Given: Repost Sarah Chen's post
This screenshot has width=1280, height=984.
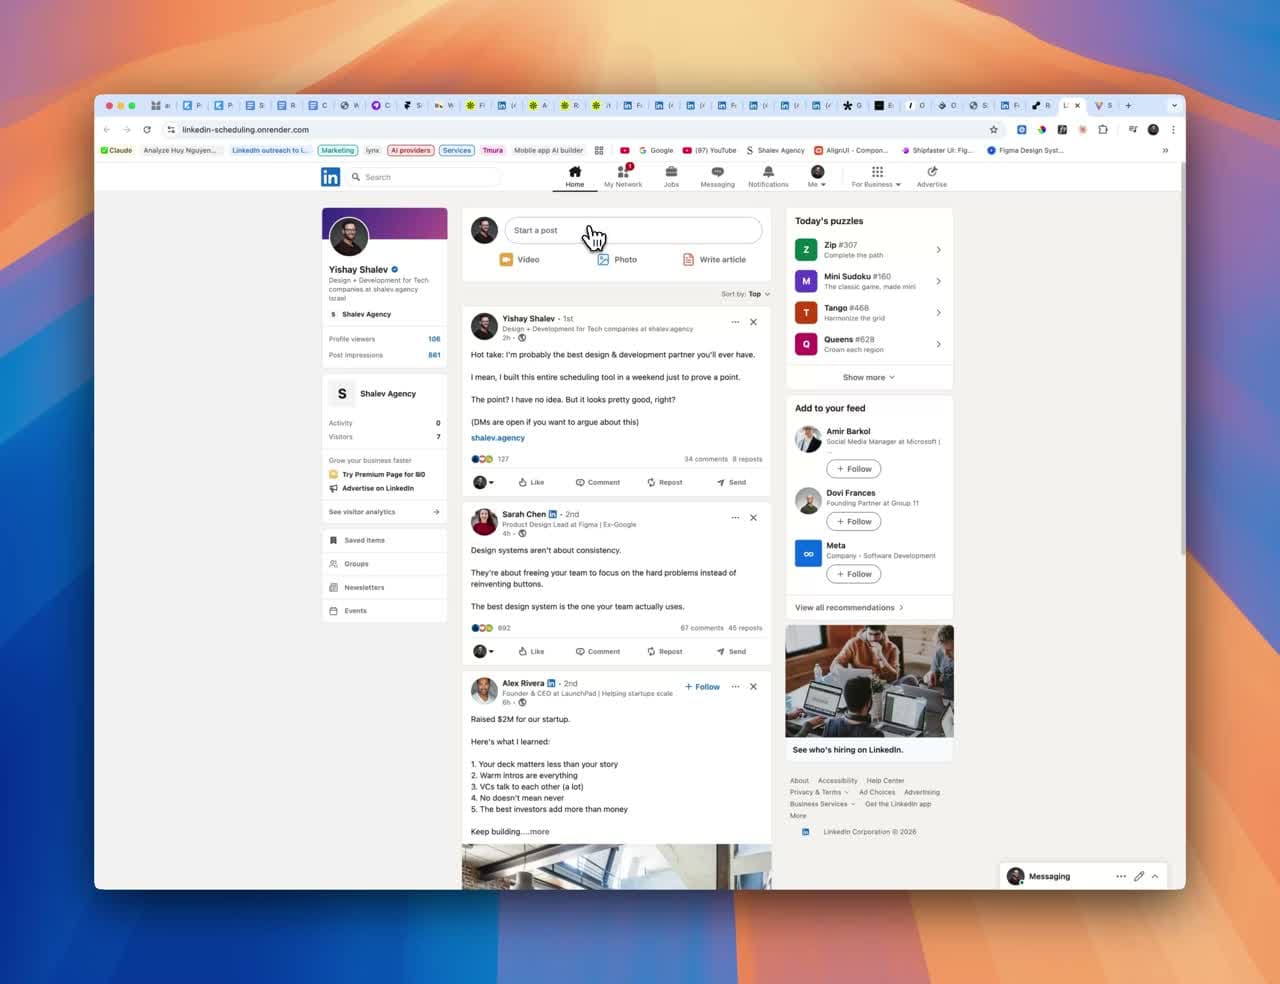Looking at the screenshot, I should click(665, 651).
